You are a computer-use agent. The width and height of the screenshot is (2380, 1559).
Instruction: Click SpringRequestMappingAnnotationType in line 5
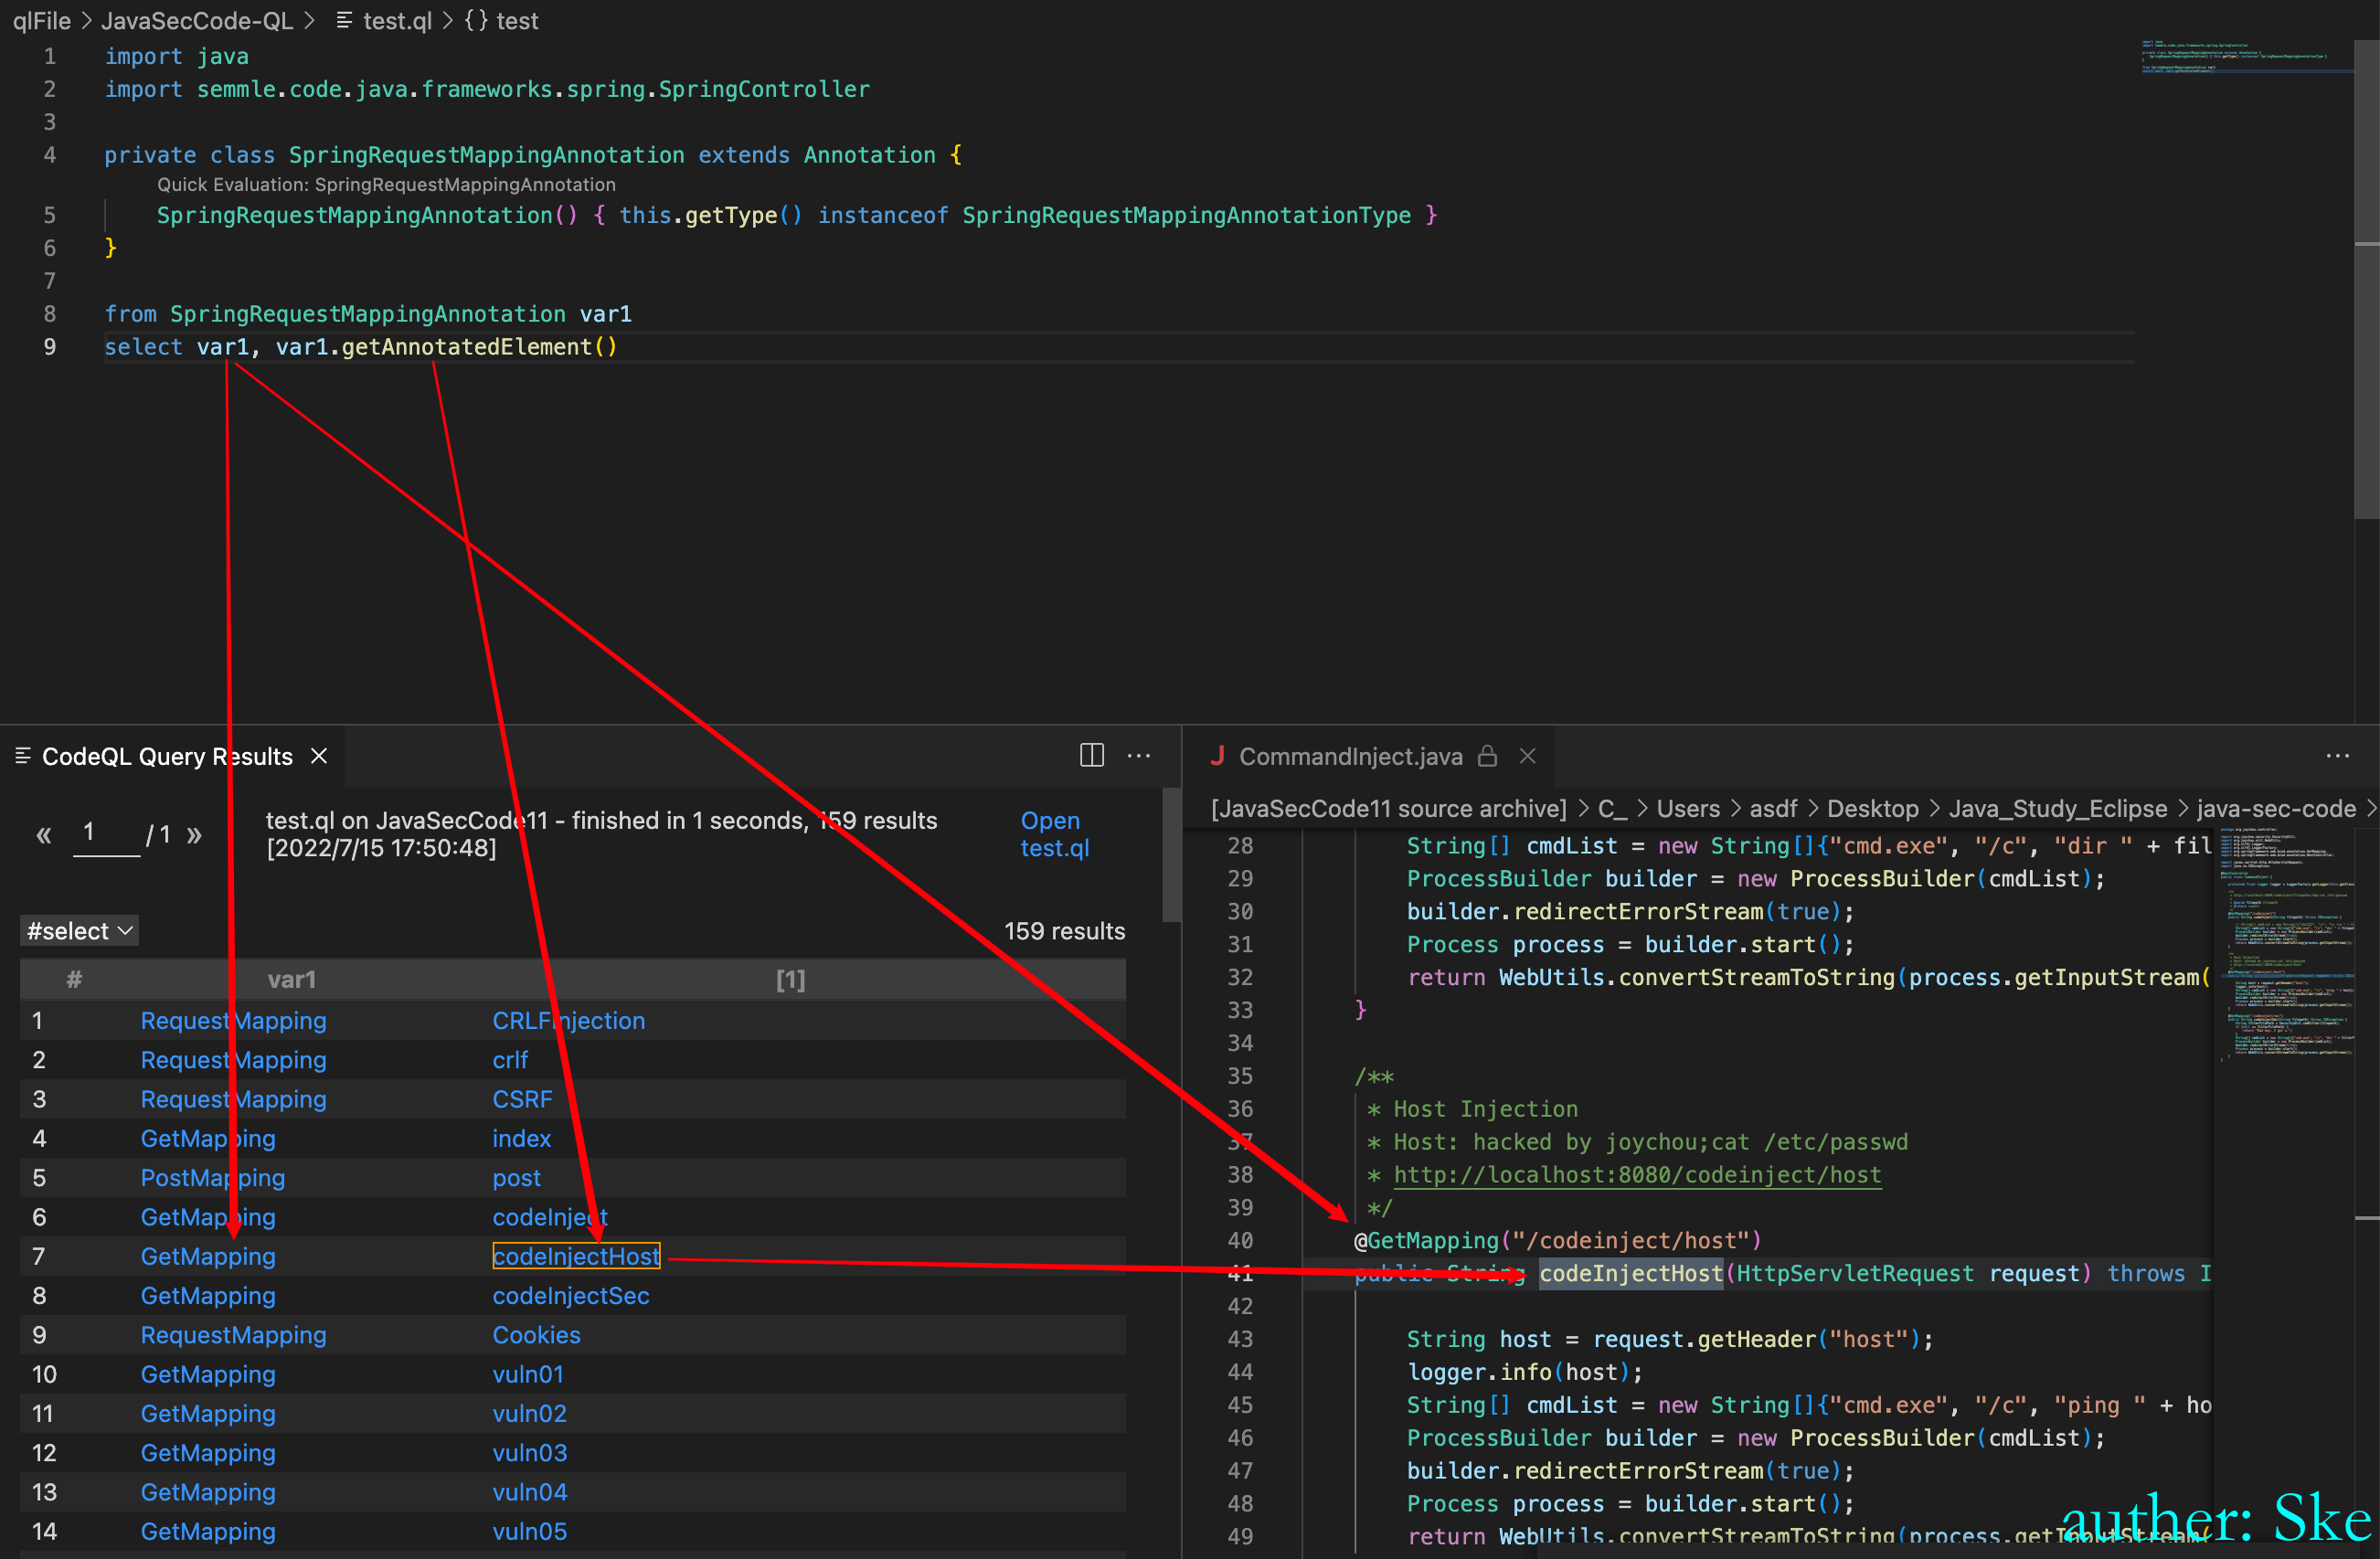(1186, 215)
